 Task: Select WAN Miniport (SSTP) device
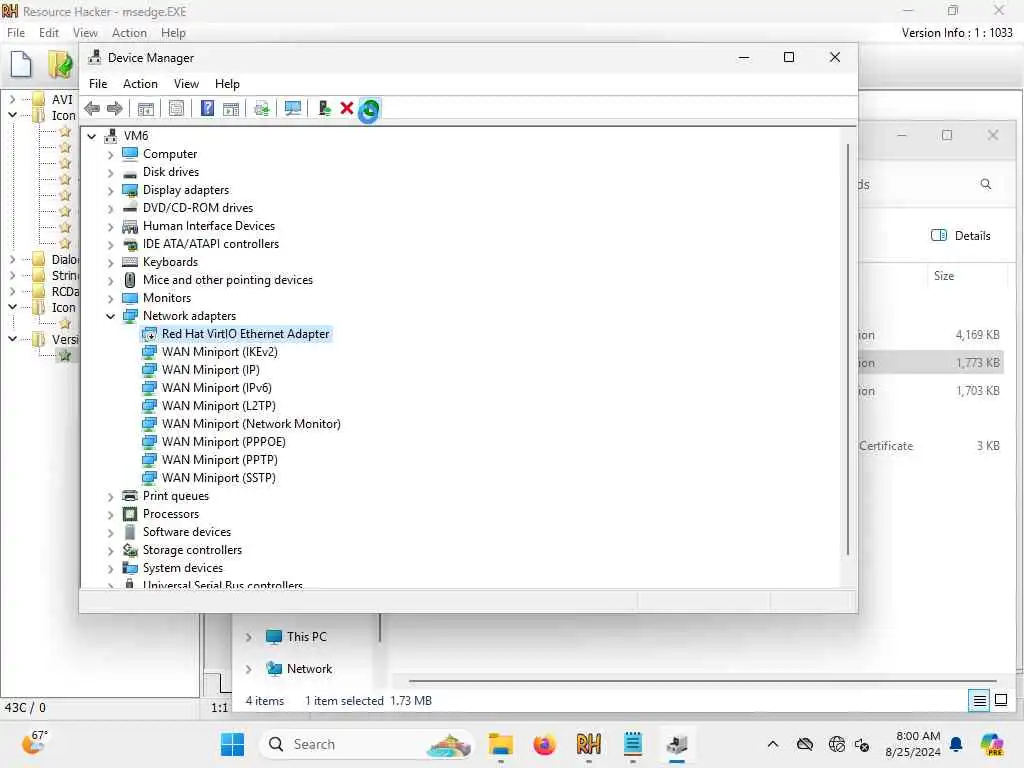click(x=219, y=478)
